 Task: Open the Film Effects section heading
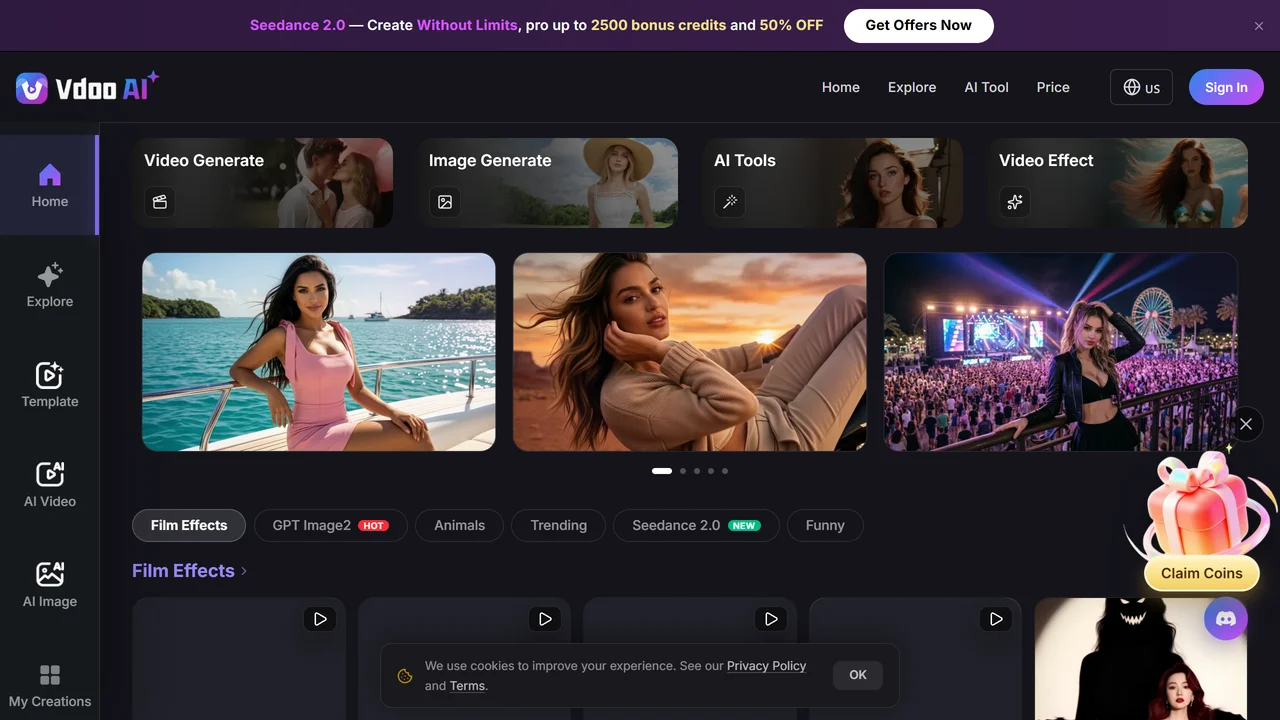tap(183, 571)
